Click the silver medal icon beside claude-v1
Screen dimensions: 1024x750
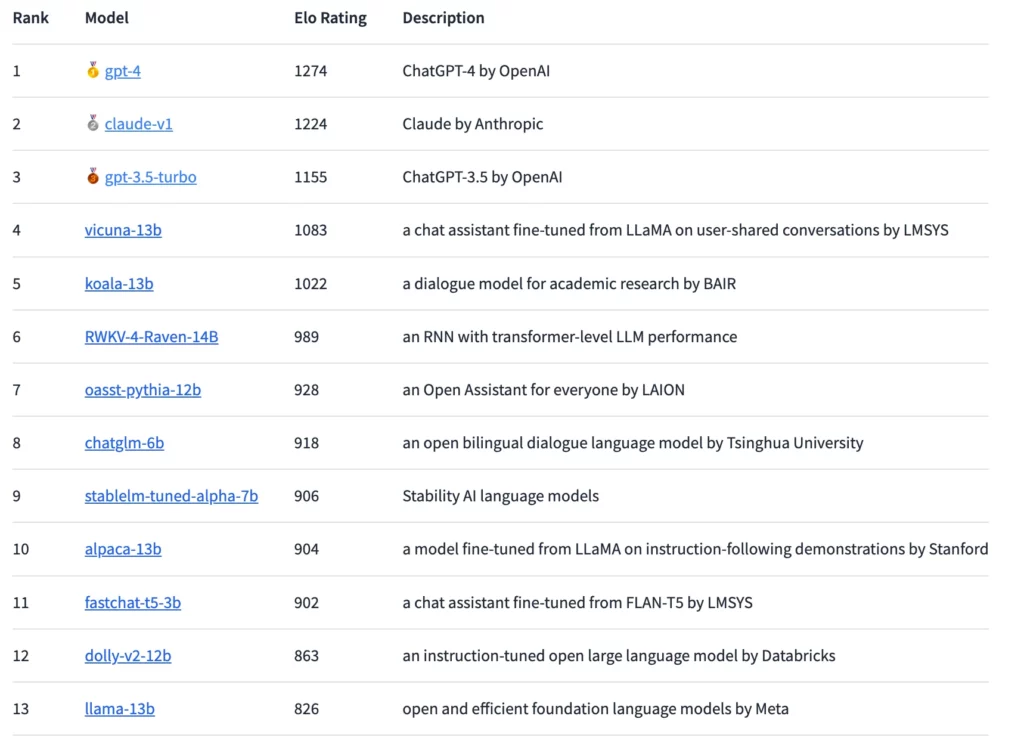pos(93,124)
